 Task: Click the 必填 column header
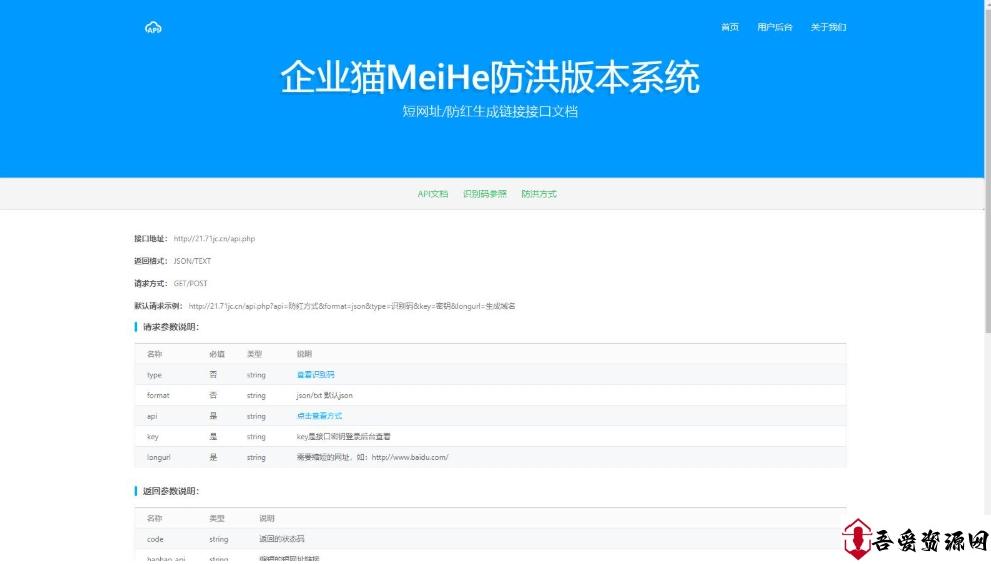click(217, 354)
